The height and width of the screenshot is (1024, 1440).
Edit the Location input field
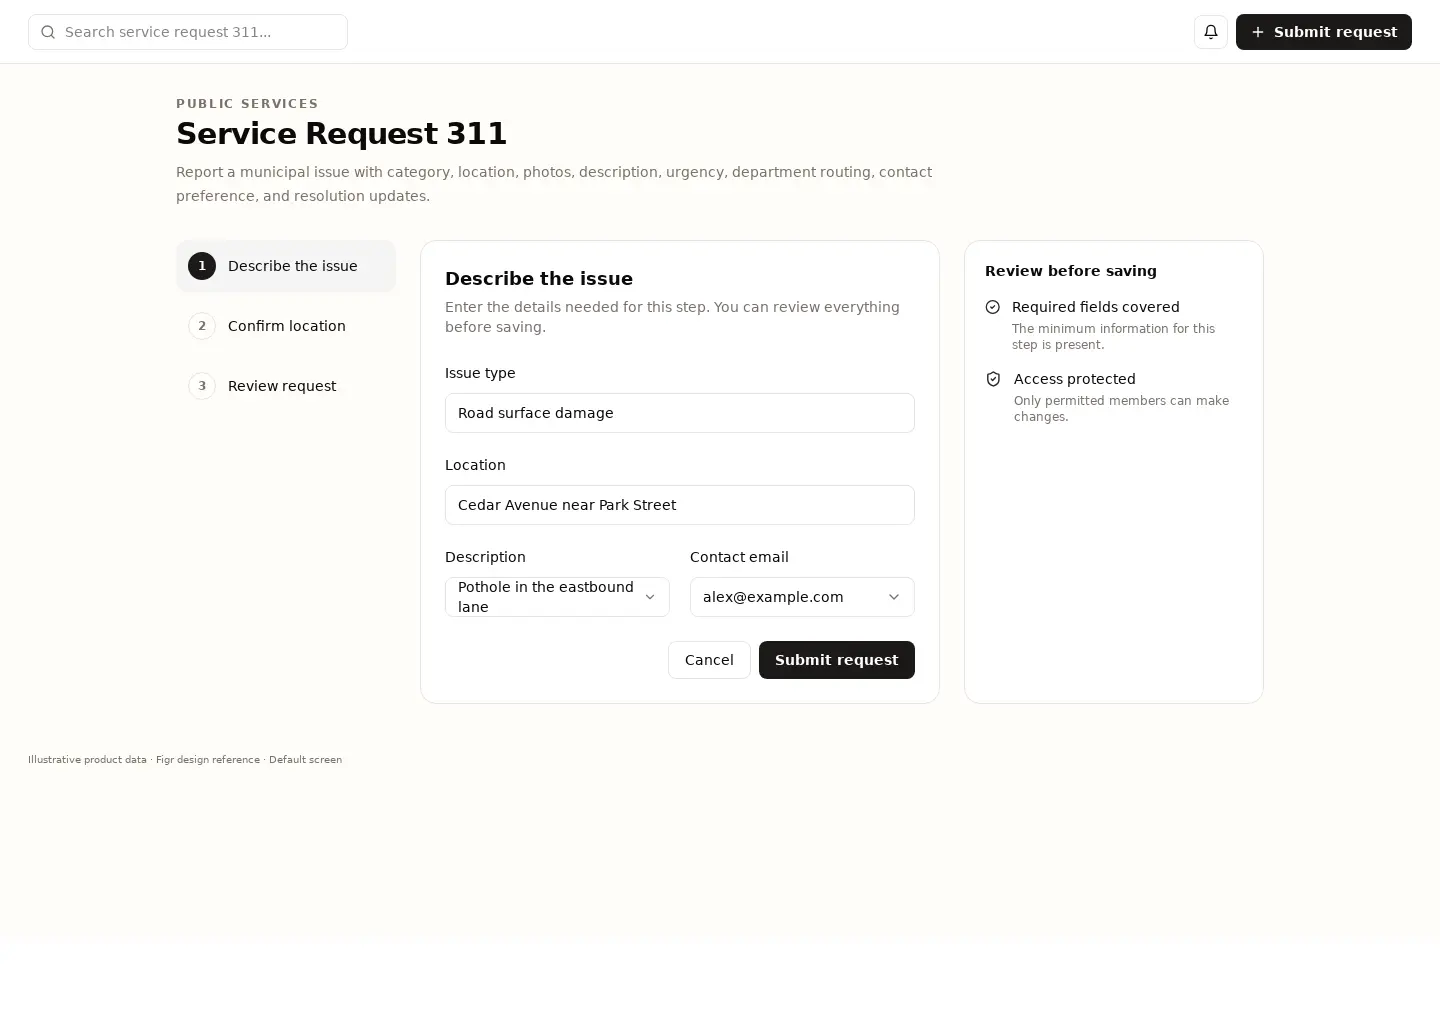click(680, 505)
